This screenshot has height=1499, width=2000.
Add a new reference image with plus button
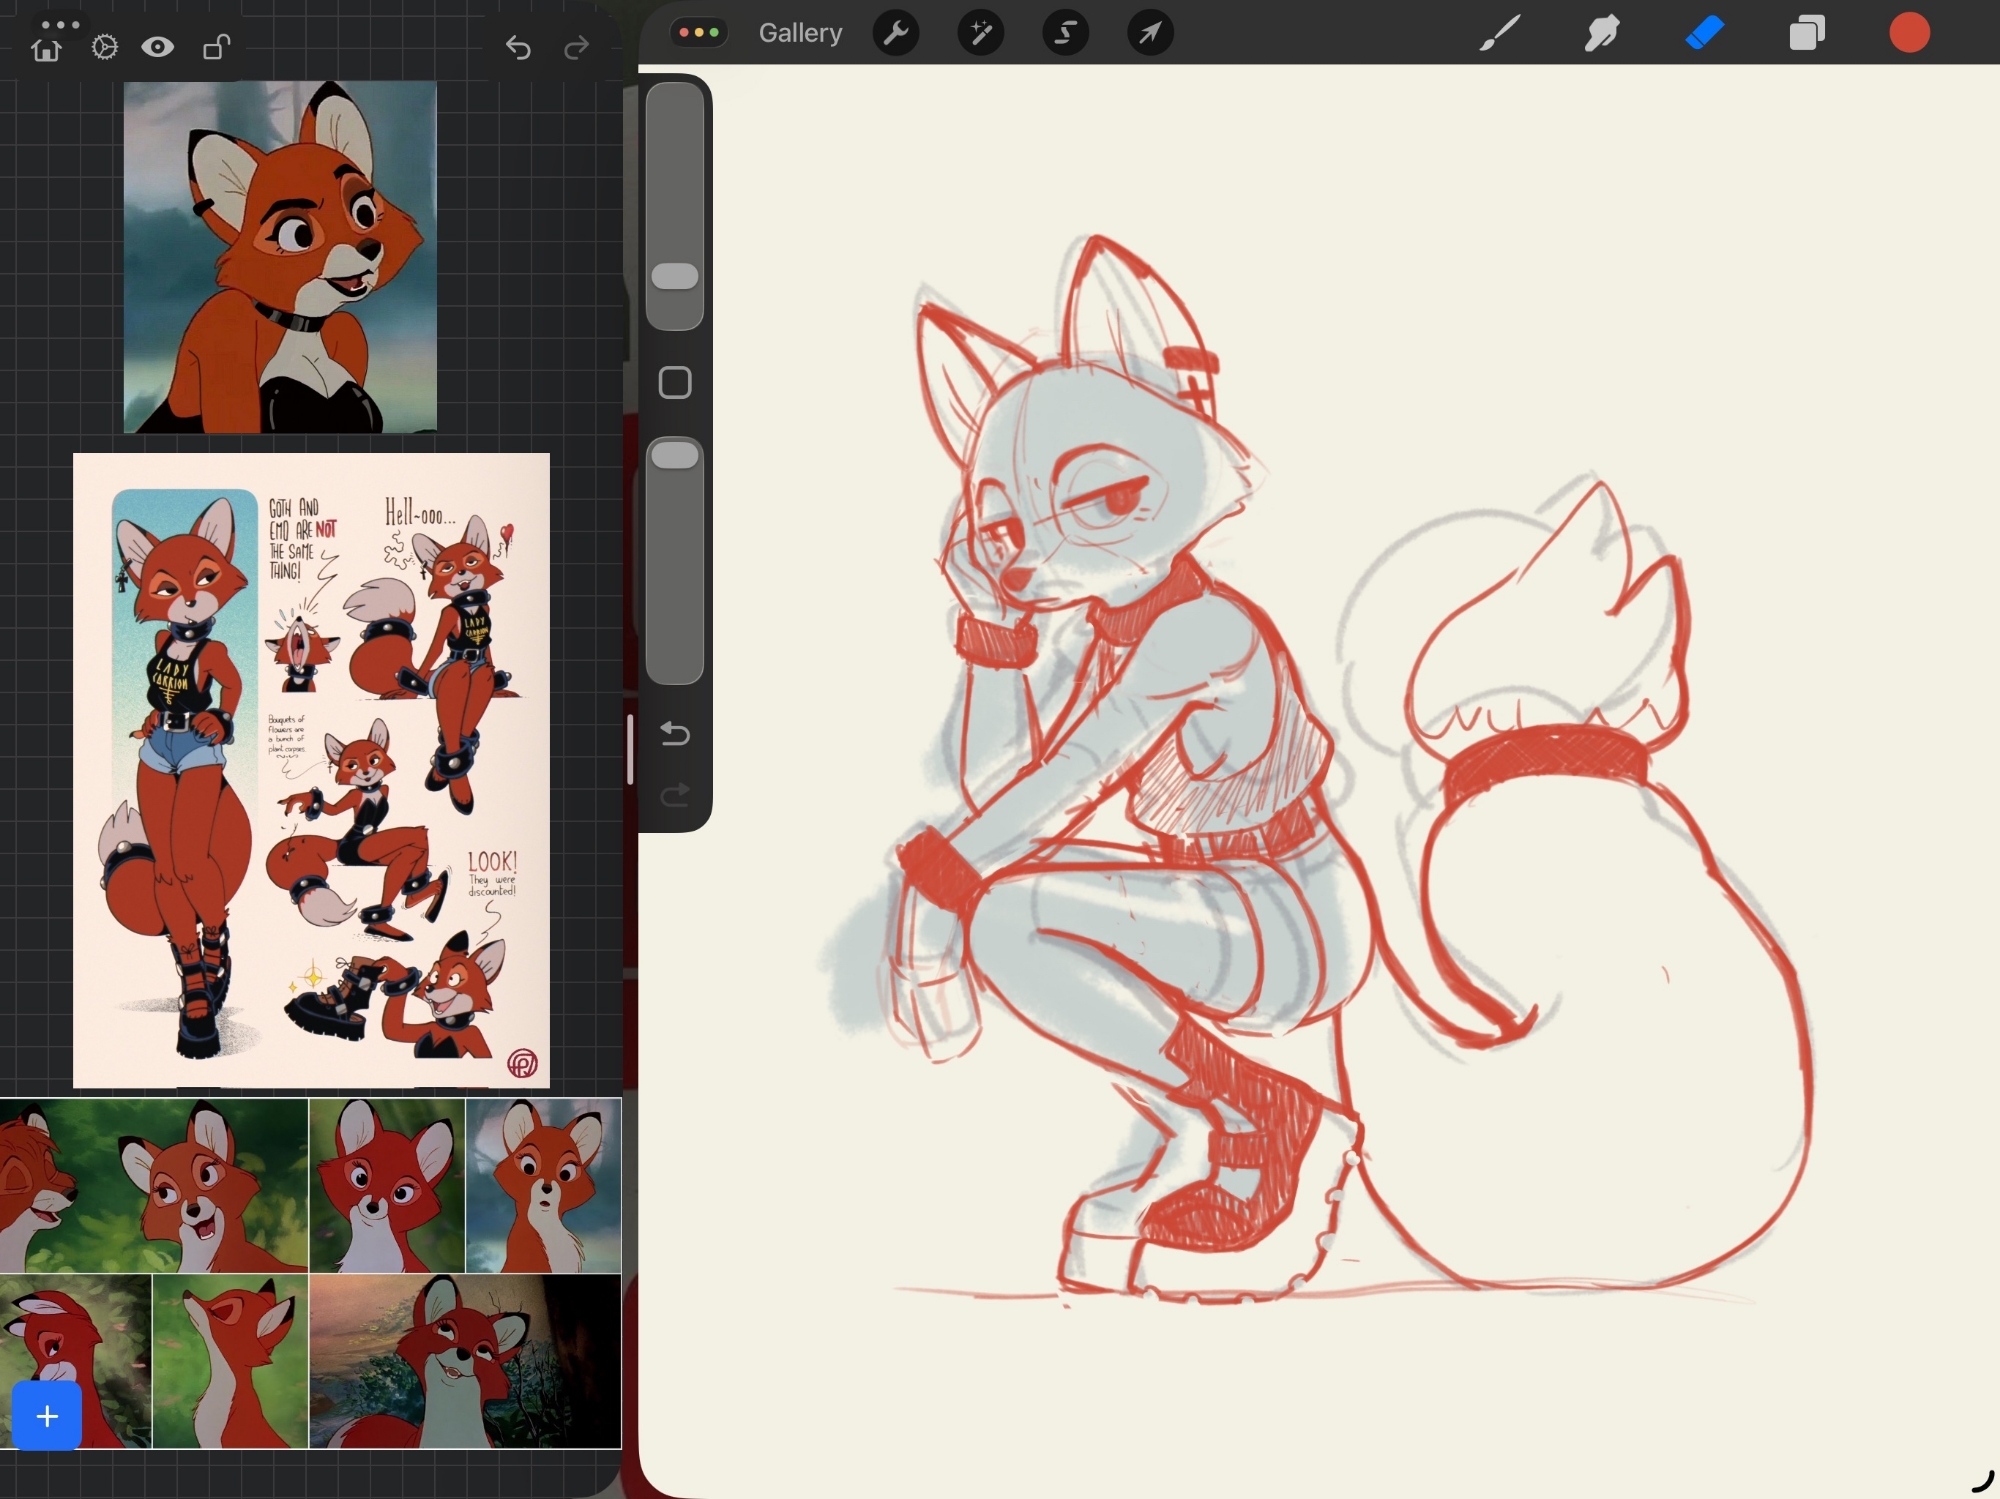point(47,1416)
